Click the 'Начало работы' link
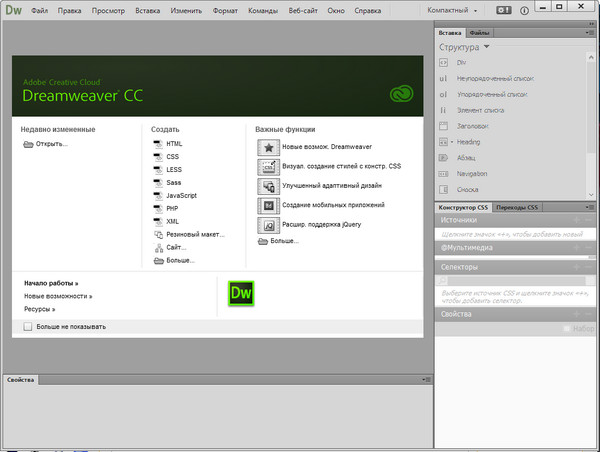600x452 pixels. point(51,283)
